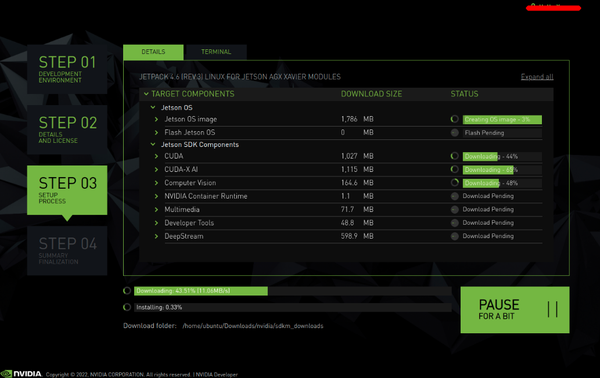Collapse the Target Components section
Screen dimensions: 600x378
(146, 94)
